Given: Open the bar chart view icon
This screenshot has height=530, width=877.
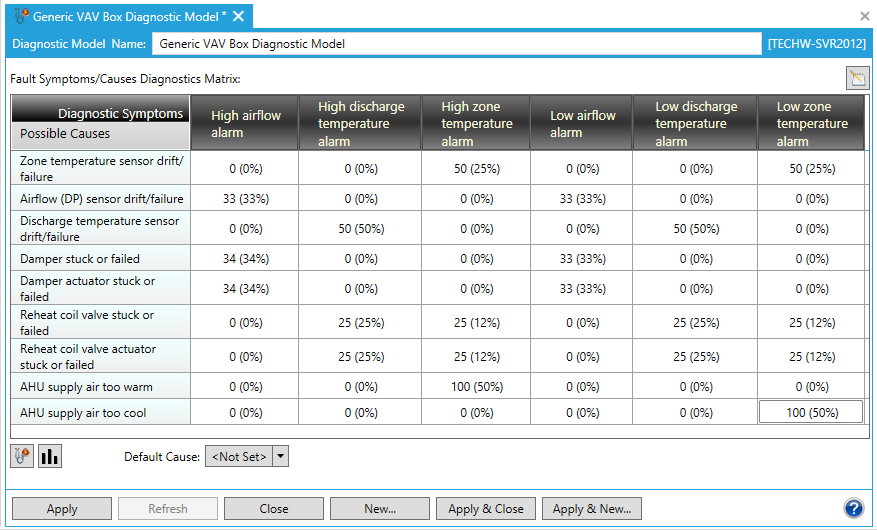Looking at the screenshot, I should coord(50,456).
